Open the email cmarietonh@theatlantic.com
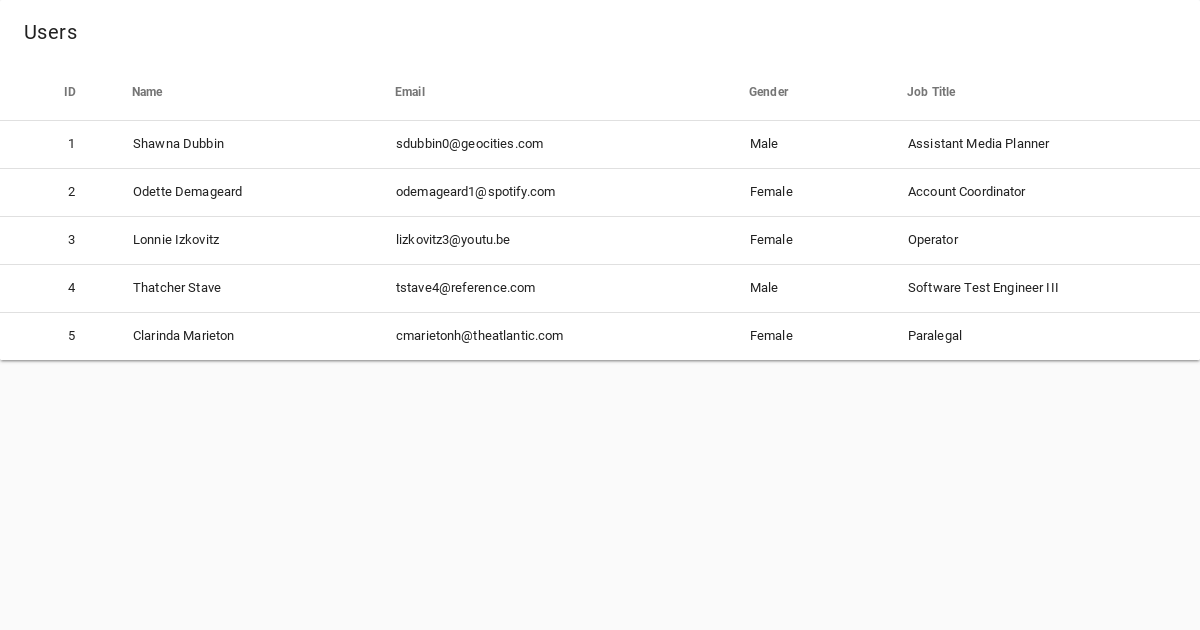This screenshot has width=1200, height=630. [479, 336]
